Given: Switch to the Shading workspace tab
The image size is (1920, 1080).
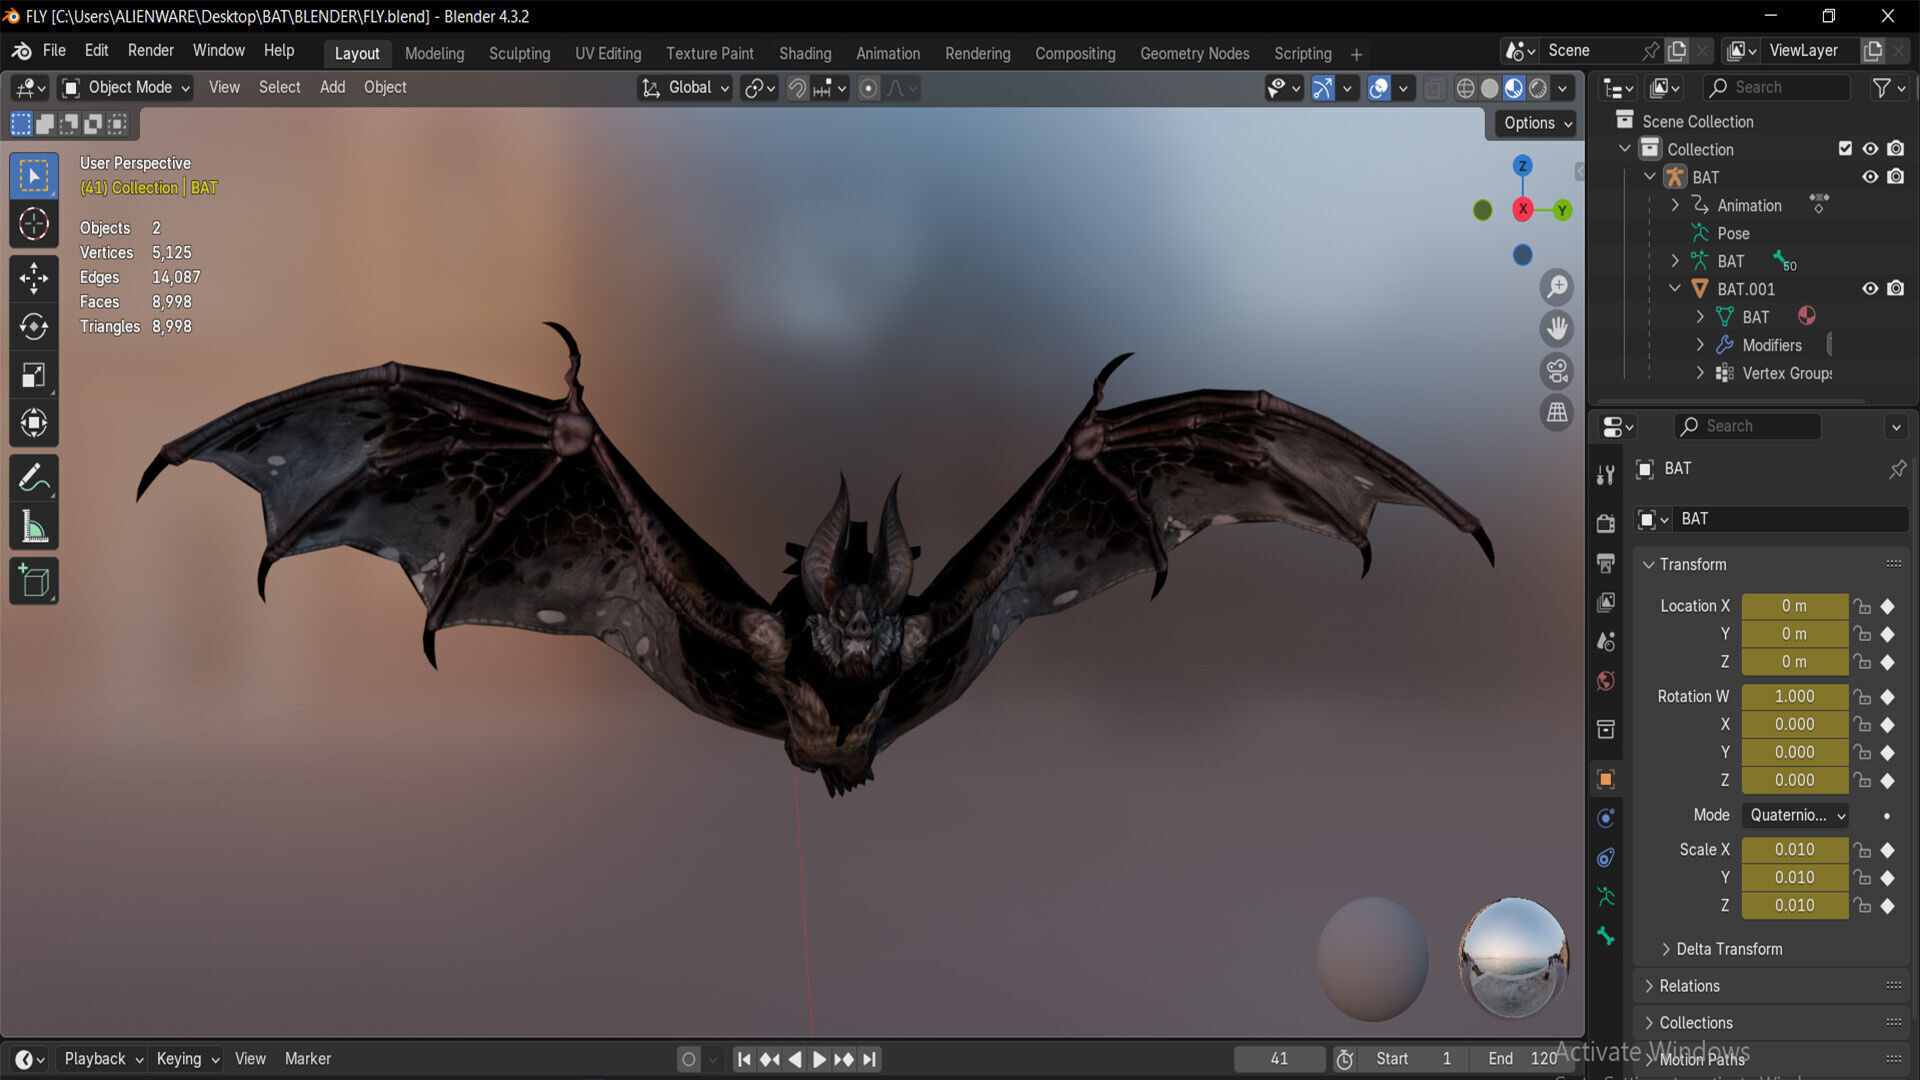Looking at the screenshot, I should pos(805,54).
